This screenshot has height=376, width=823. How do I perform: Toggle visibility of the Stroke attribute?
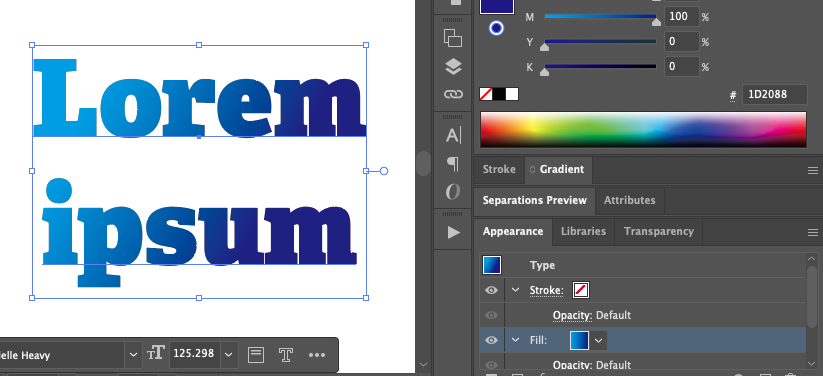pyautogui.click(x=491, y=290)
